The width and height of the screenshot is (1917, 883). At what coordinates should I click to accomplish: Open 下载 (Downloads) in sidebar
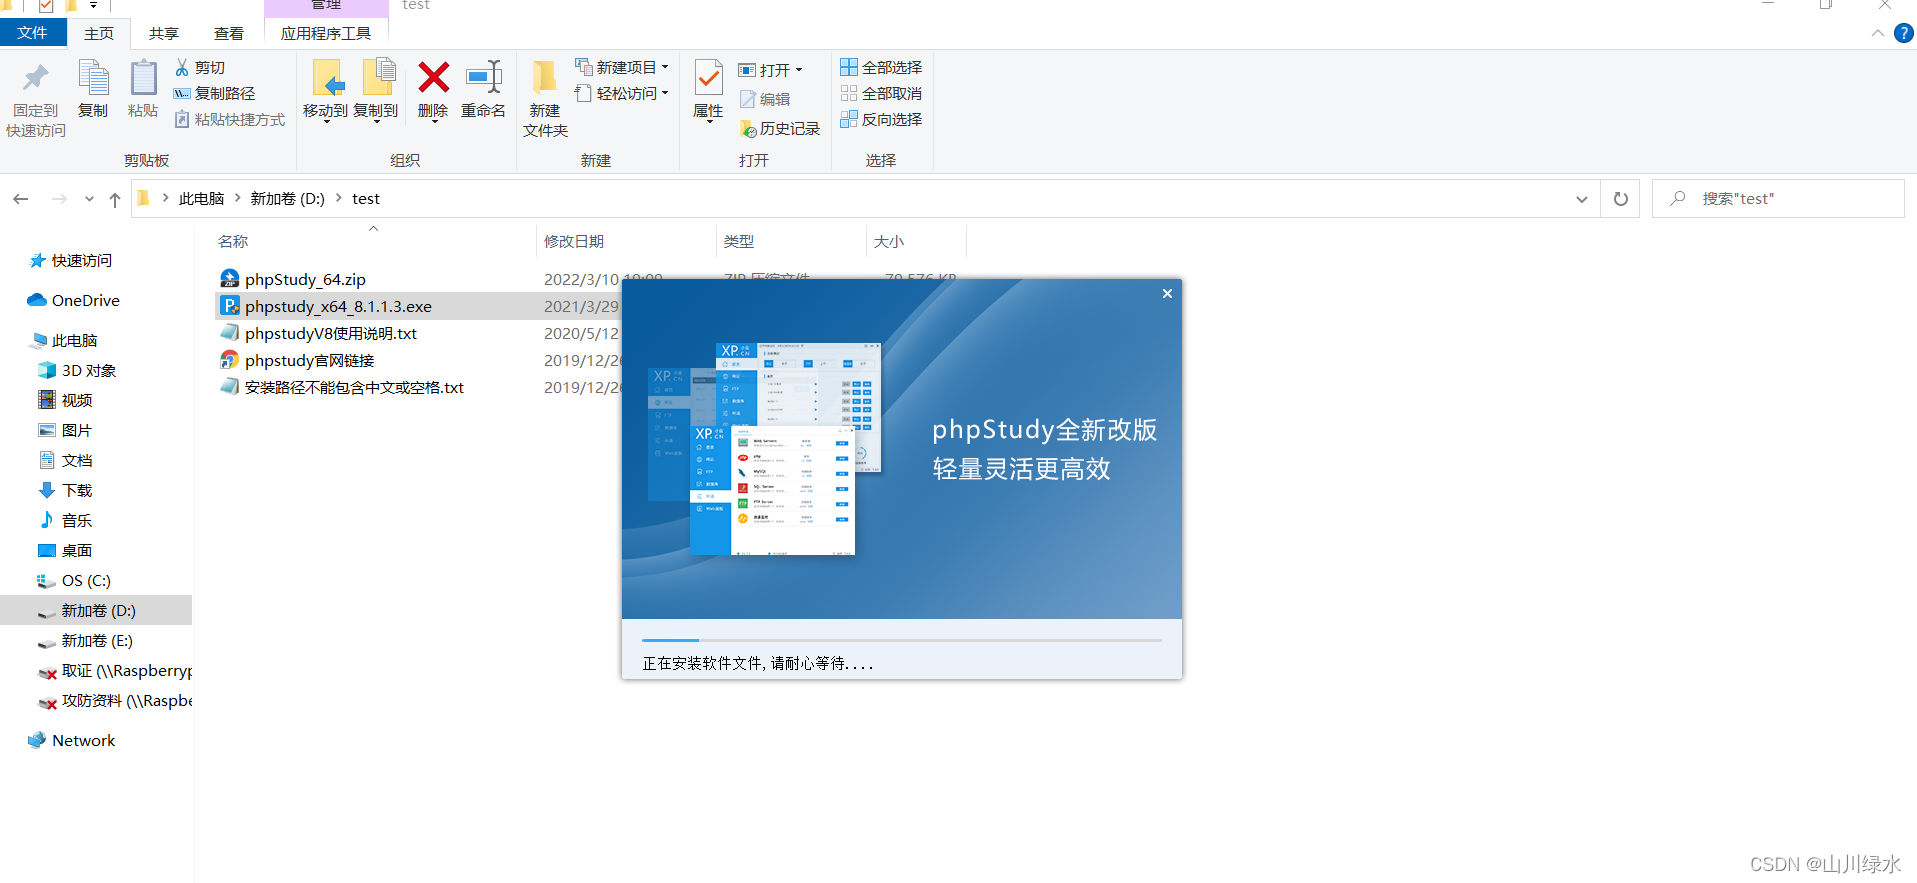77,490
